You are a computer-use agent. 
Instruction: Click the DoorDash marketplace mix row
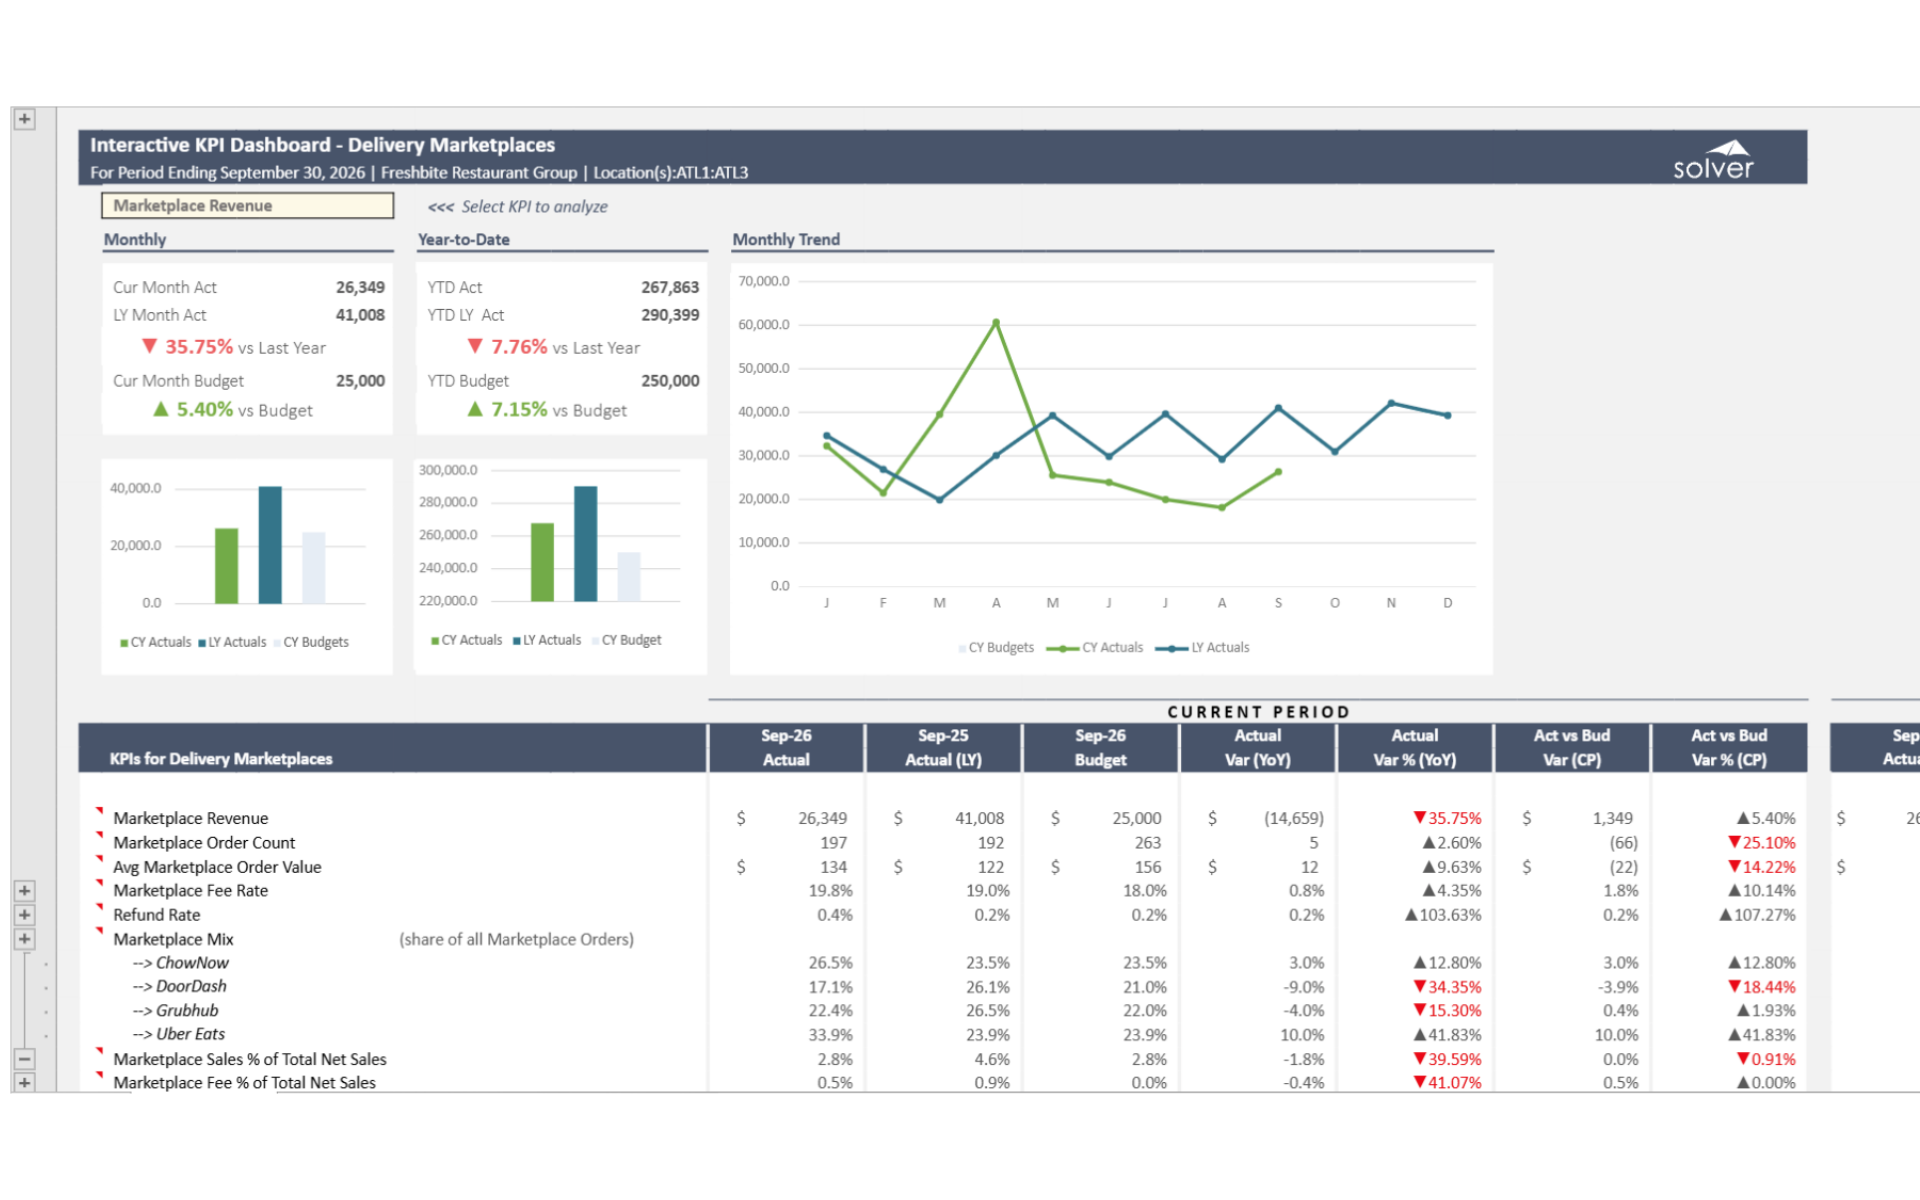[191, 986]
